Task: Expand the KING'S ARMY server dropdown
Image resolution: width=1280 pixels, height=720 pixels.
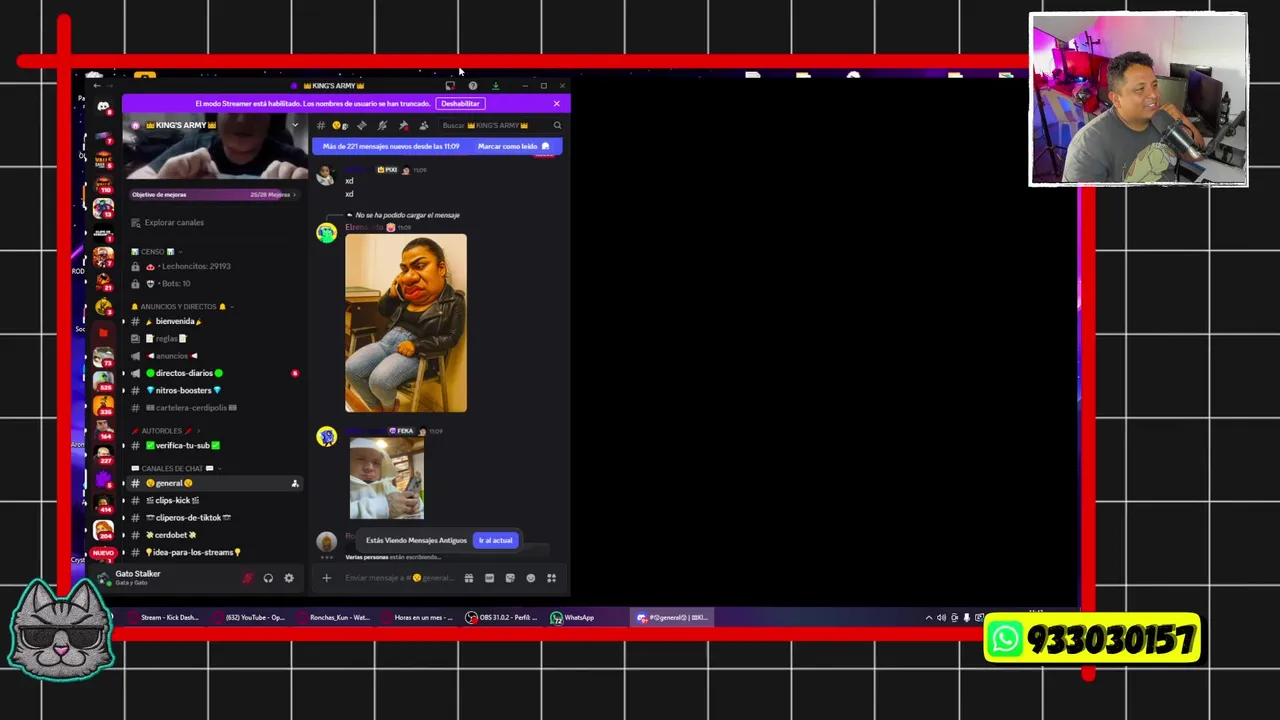Action: (x=295, y=125)
